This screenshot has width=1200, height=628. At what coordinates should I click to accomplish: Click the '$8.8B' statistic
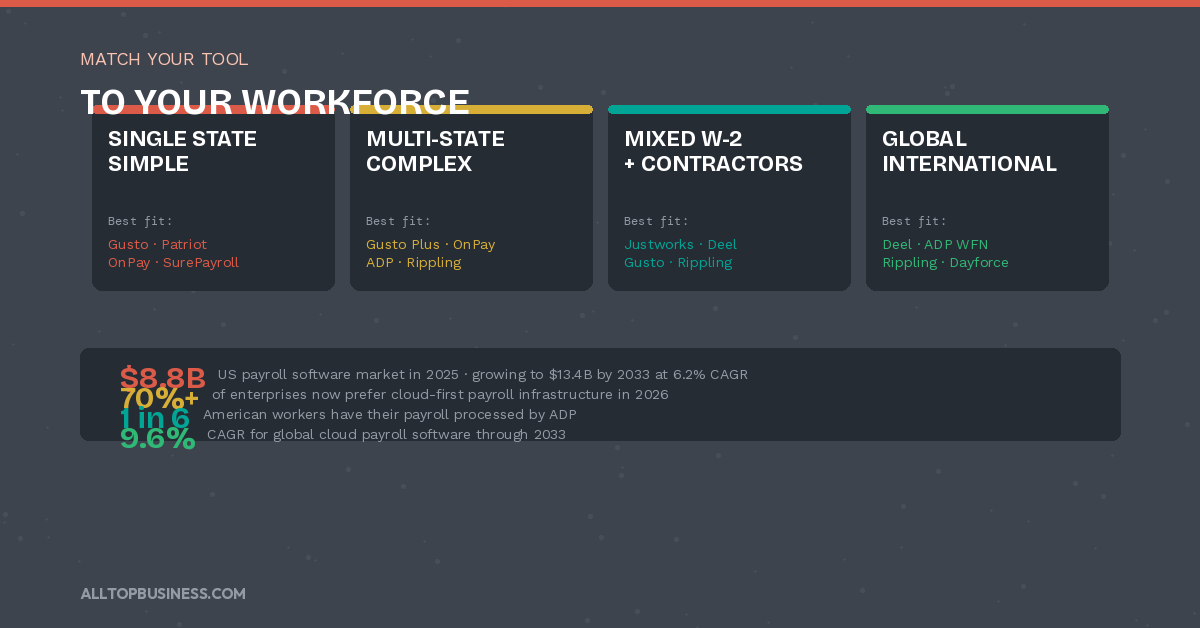click(x=163, y=378)
